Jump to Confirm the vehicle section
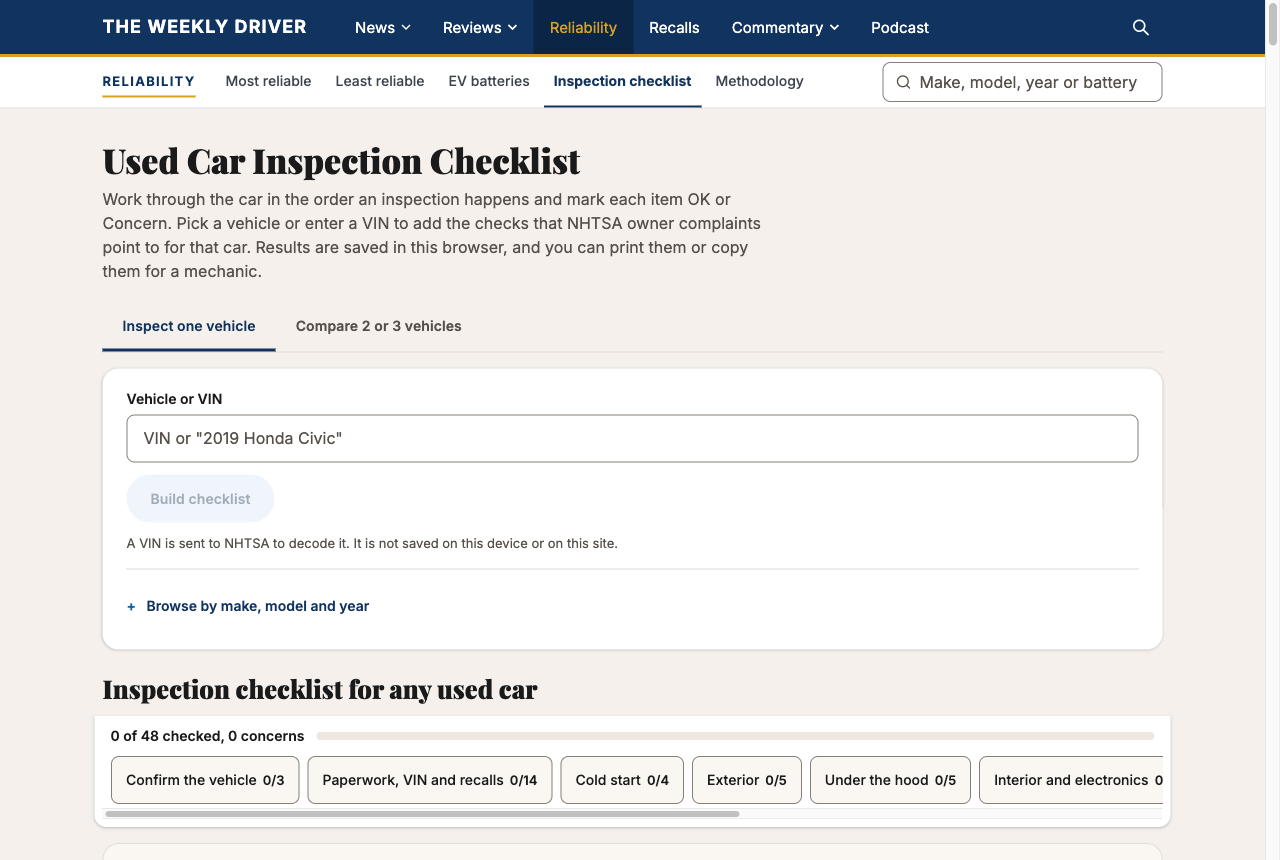 pyautogui.click(x=205, y=780)
